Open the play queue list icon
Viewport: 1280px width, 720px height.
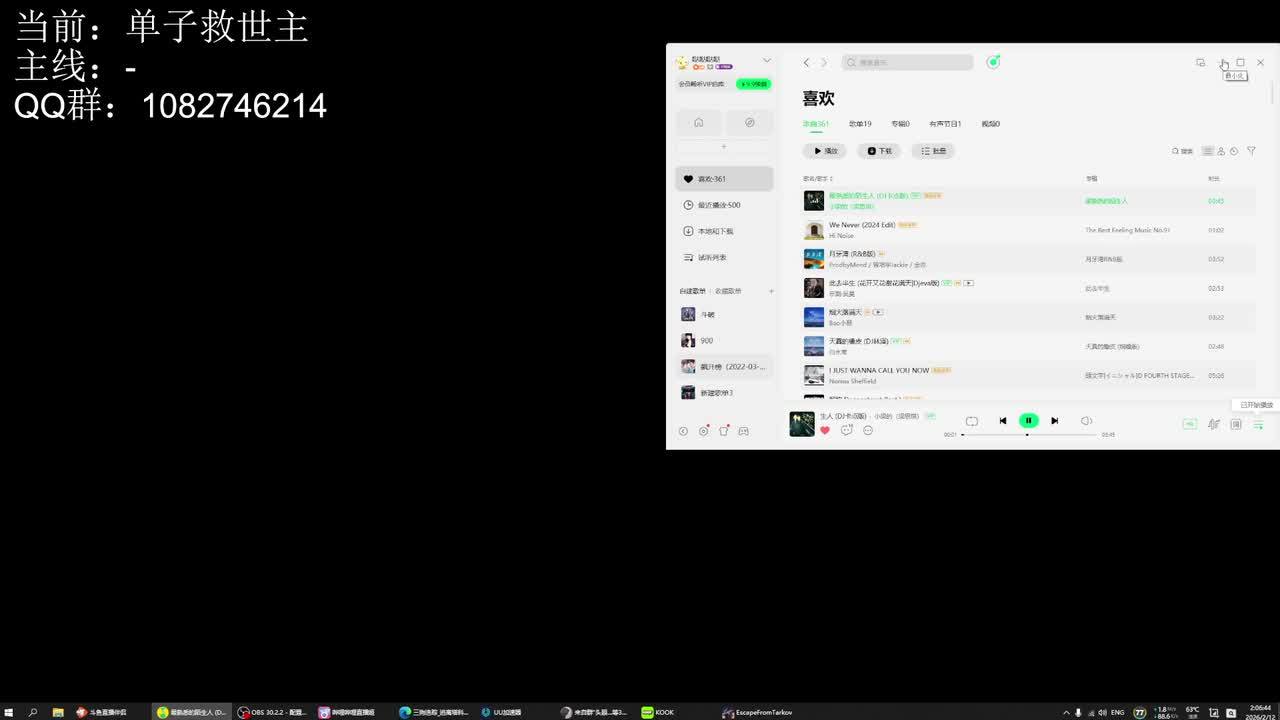[1258, 425]
